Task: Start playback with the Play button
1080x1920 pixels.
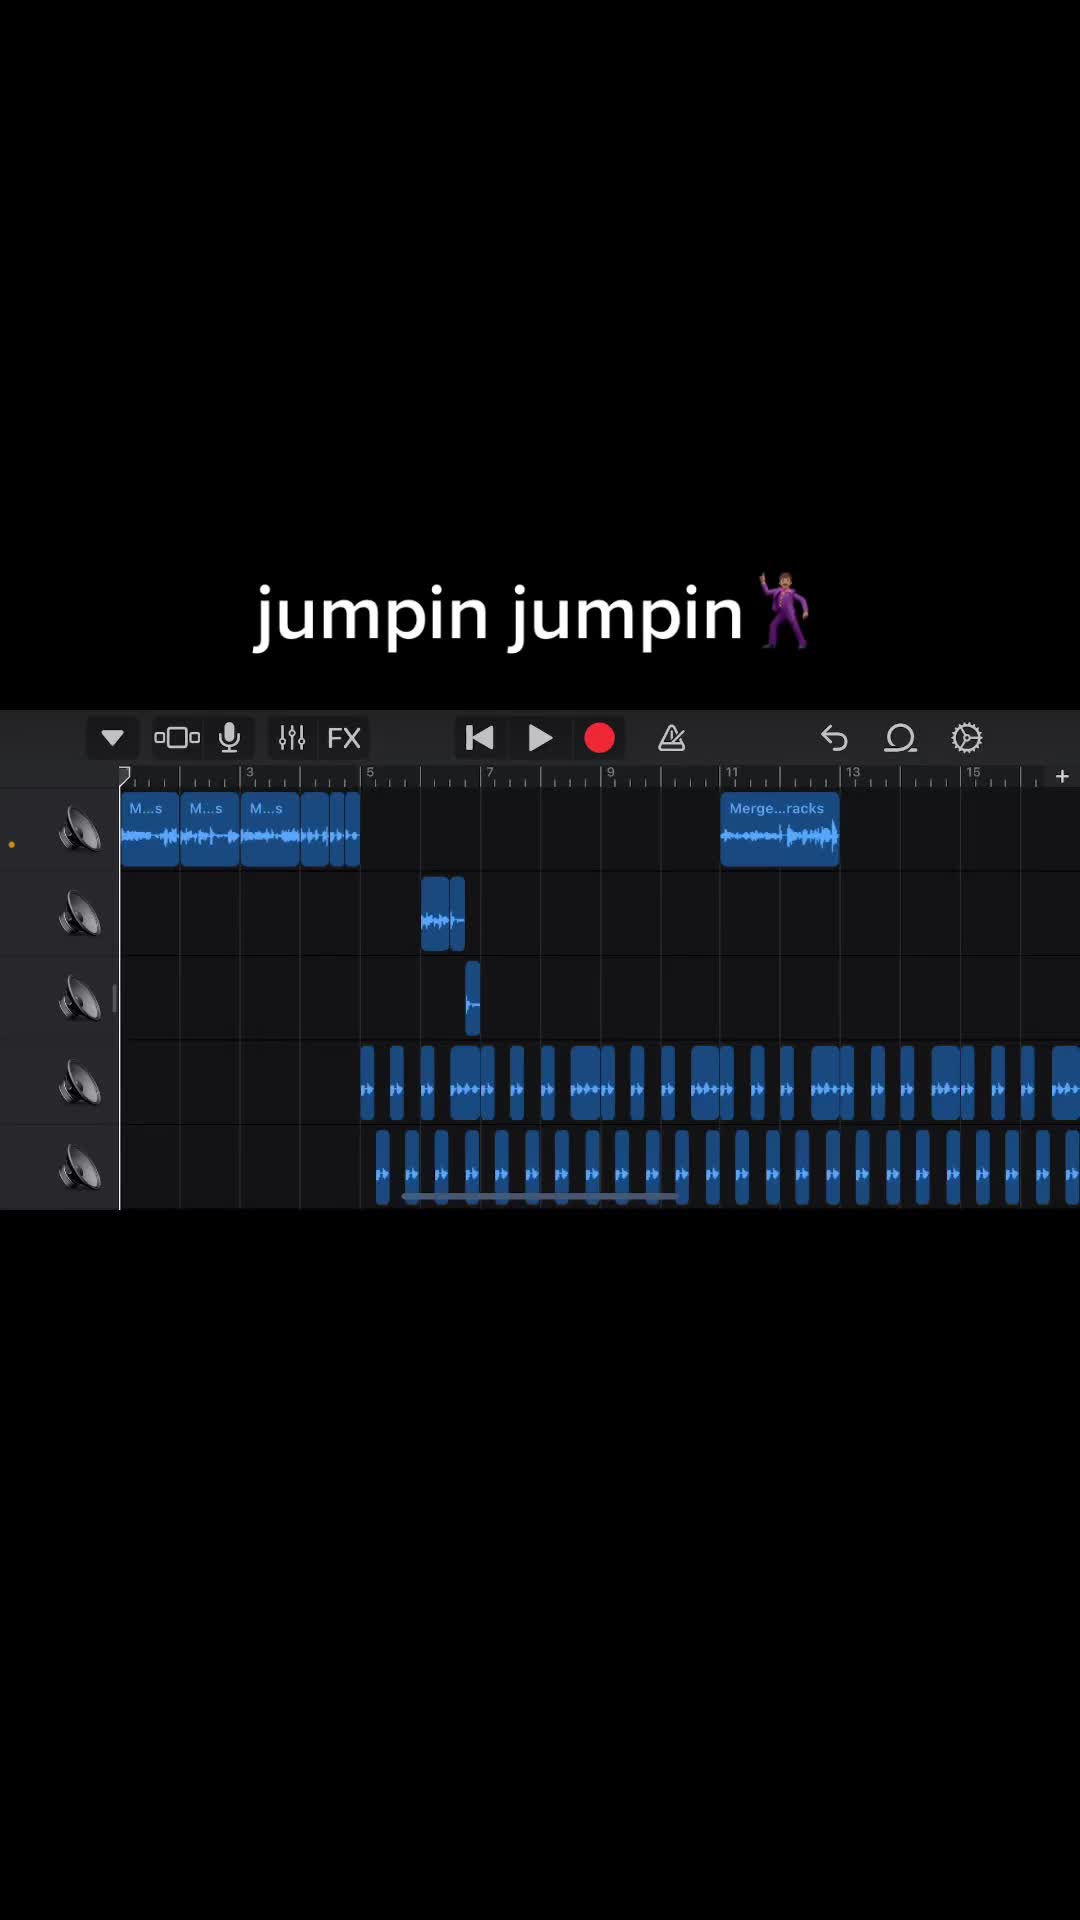Action: coord(540,739)
